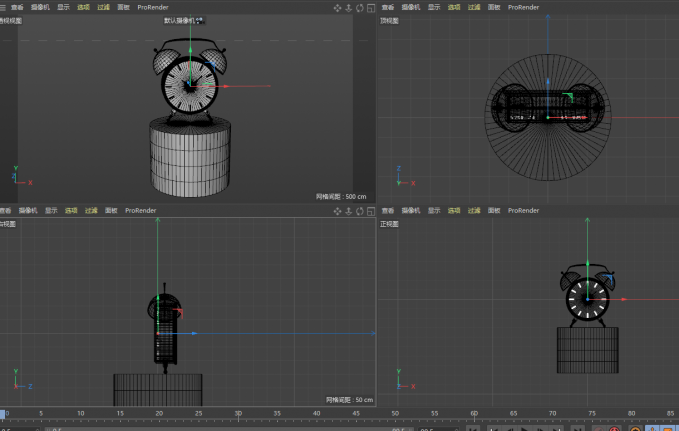Open ProRender menu in the right view viewport
Image resolution: width=679 pixels, height=431 pixels.
point(141,211)
